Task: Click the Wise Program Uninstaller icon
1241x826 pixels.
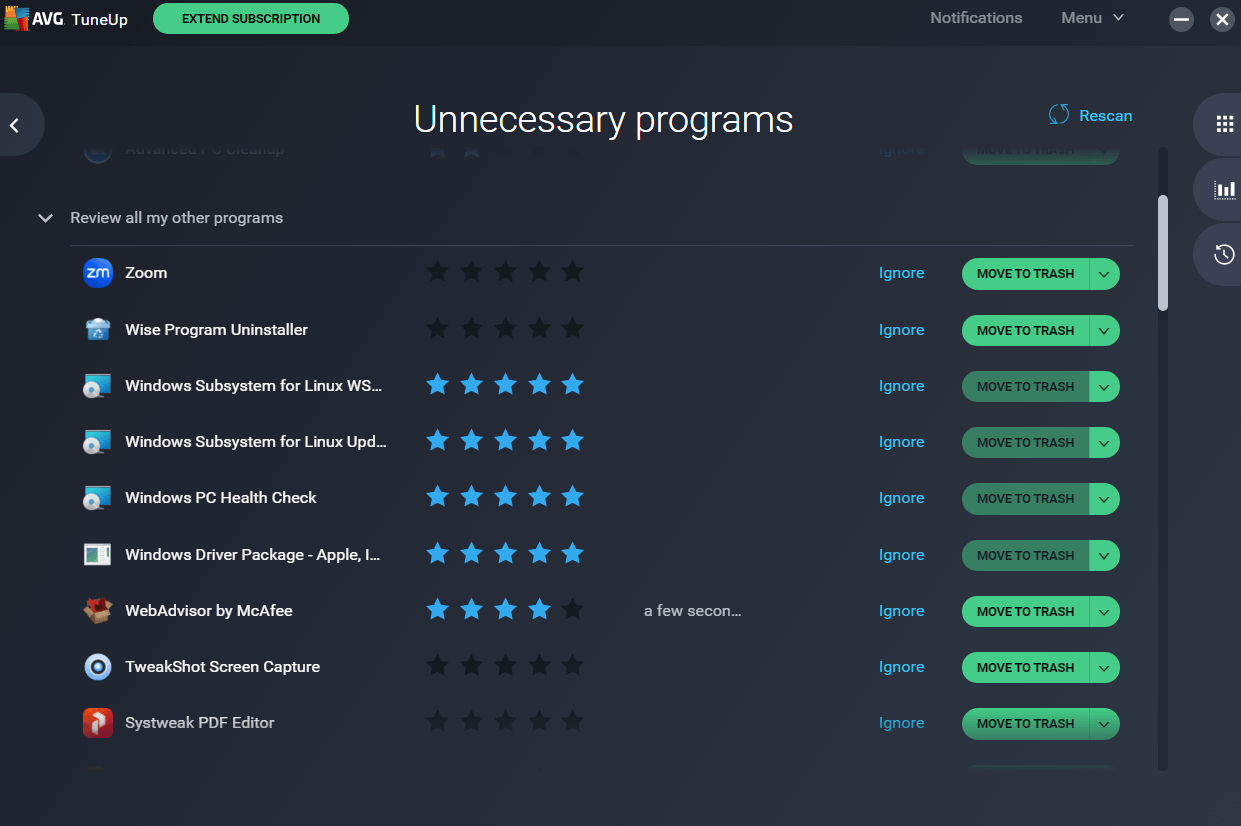Action: (x=98, y=330)
